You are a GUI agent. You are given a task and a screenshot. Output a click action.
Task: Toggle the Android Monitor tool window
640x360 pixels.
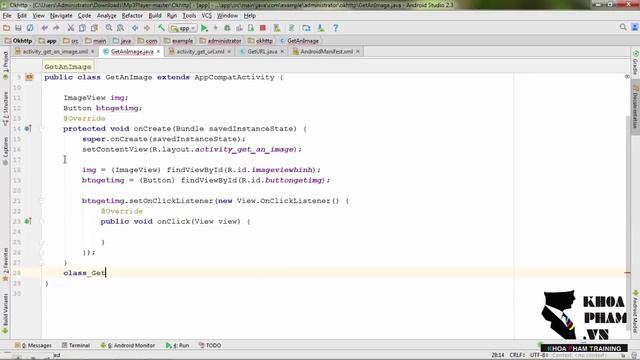(128, 345)
